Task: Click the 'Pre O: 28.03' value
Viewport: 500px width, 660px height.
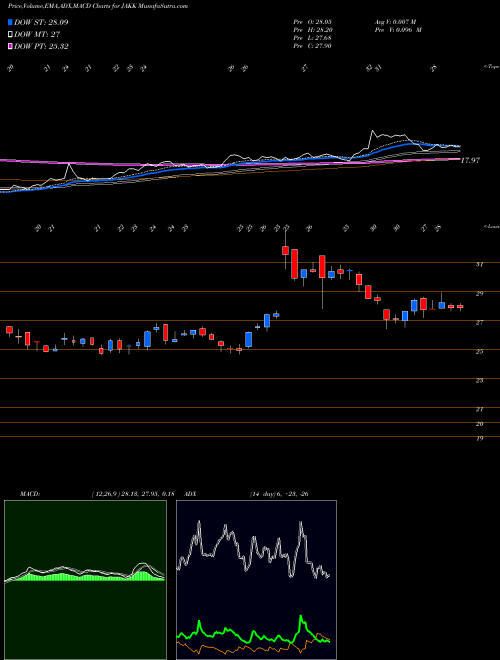Action: (x=312, y=22)
